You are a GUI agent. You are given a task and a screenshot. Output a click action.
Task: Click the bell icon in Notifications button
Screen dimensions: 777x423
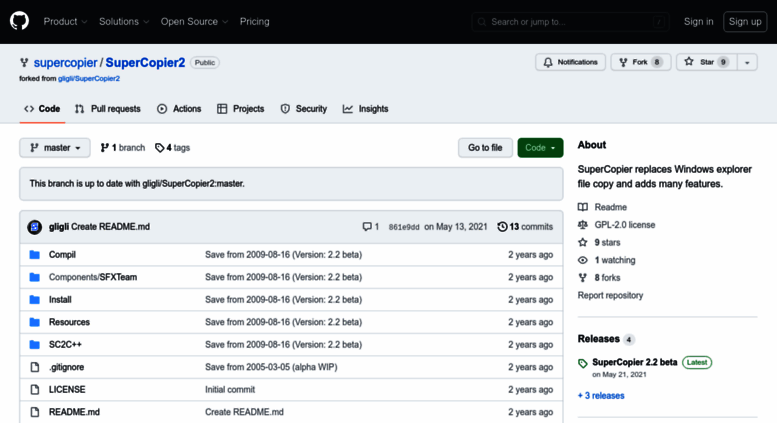point(548,62)
